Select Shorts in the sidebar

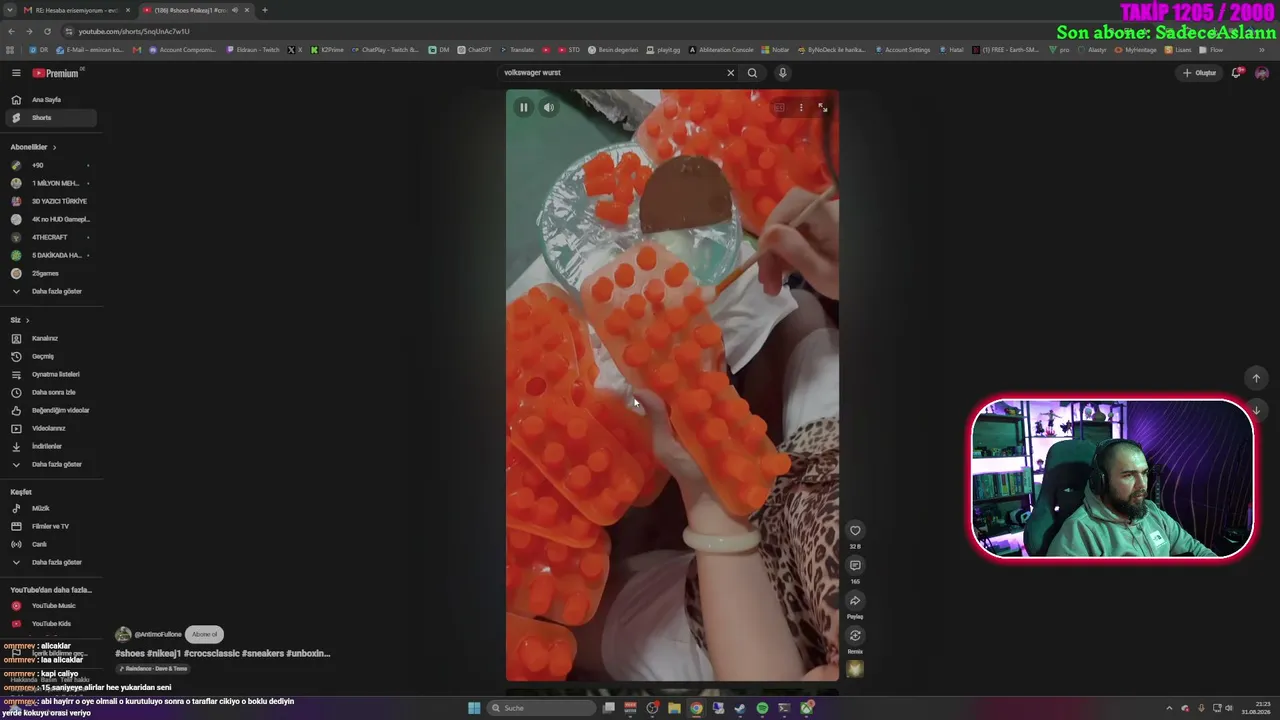(50, 118)
